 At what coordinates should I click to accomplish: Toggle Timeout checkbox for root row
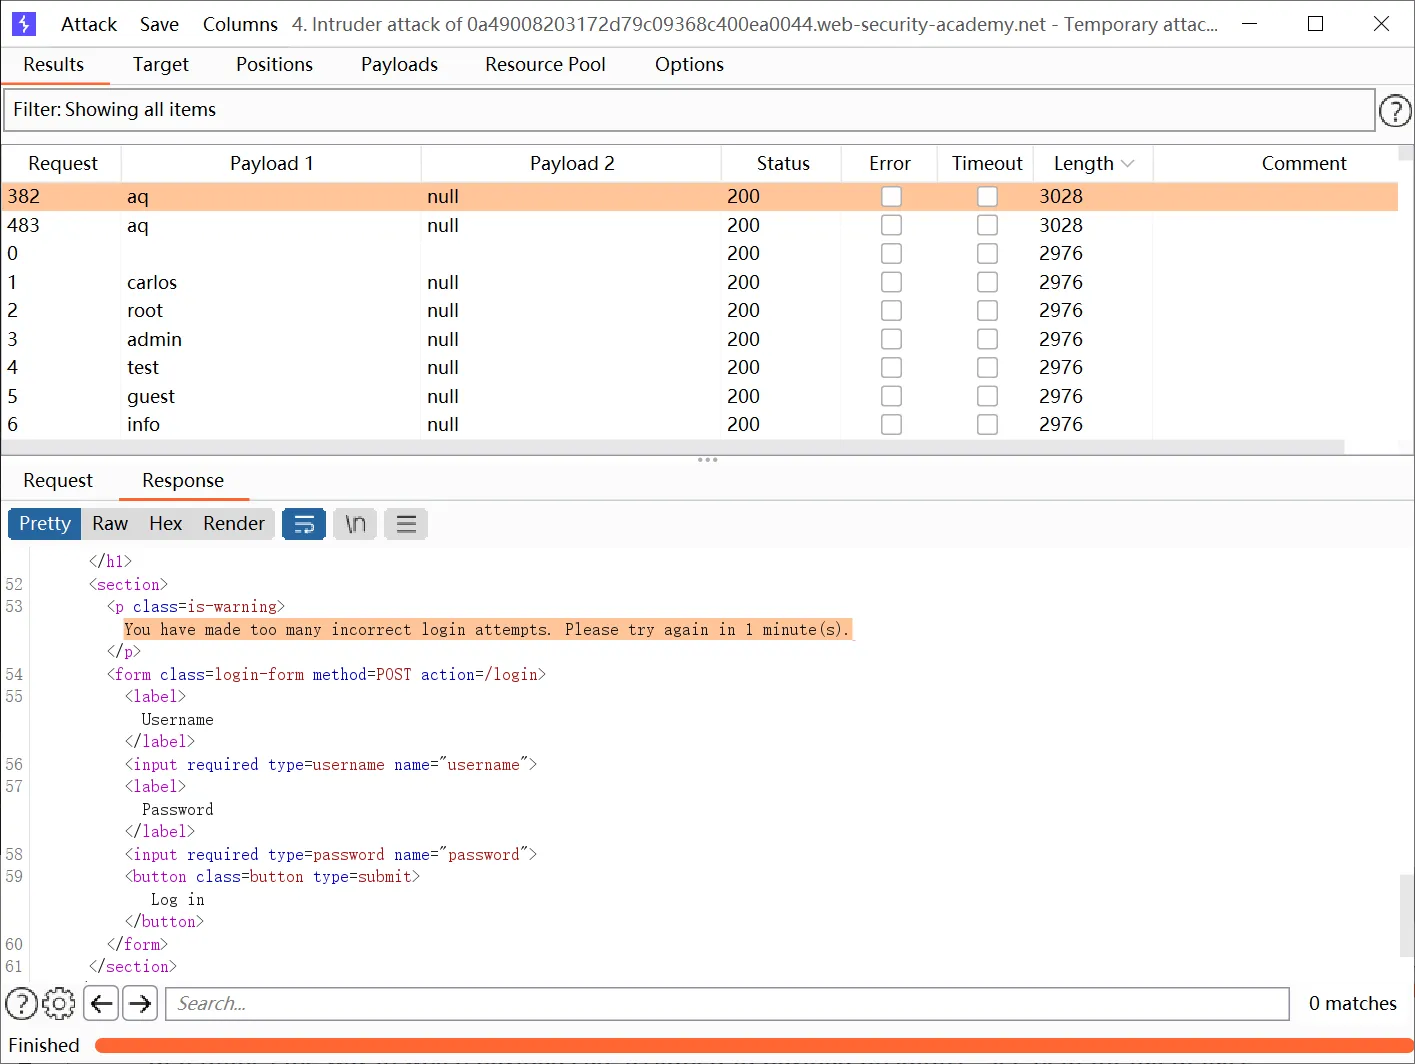(x=987, y=311)
